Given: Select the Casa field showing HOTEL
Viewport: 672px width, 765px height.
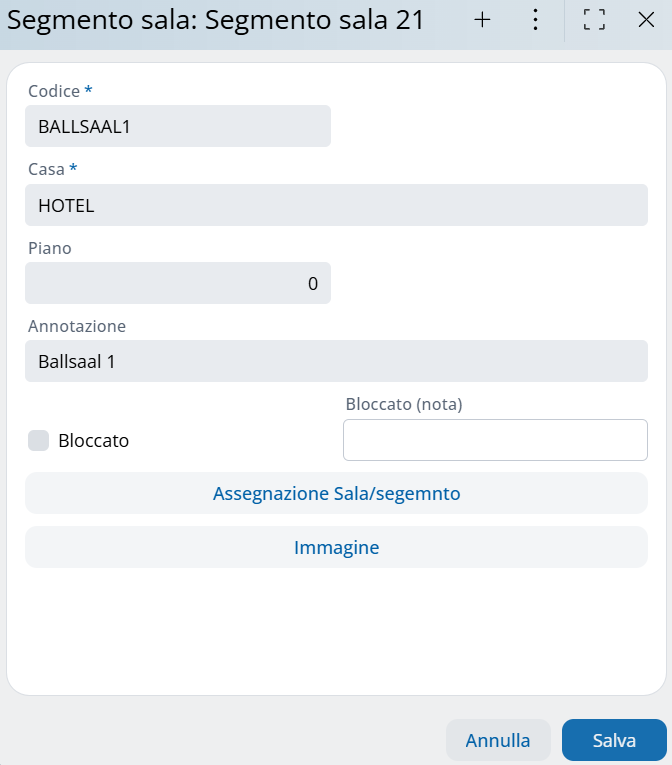Looking at the screenshot, I should [336, 205].
